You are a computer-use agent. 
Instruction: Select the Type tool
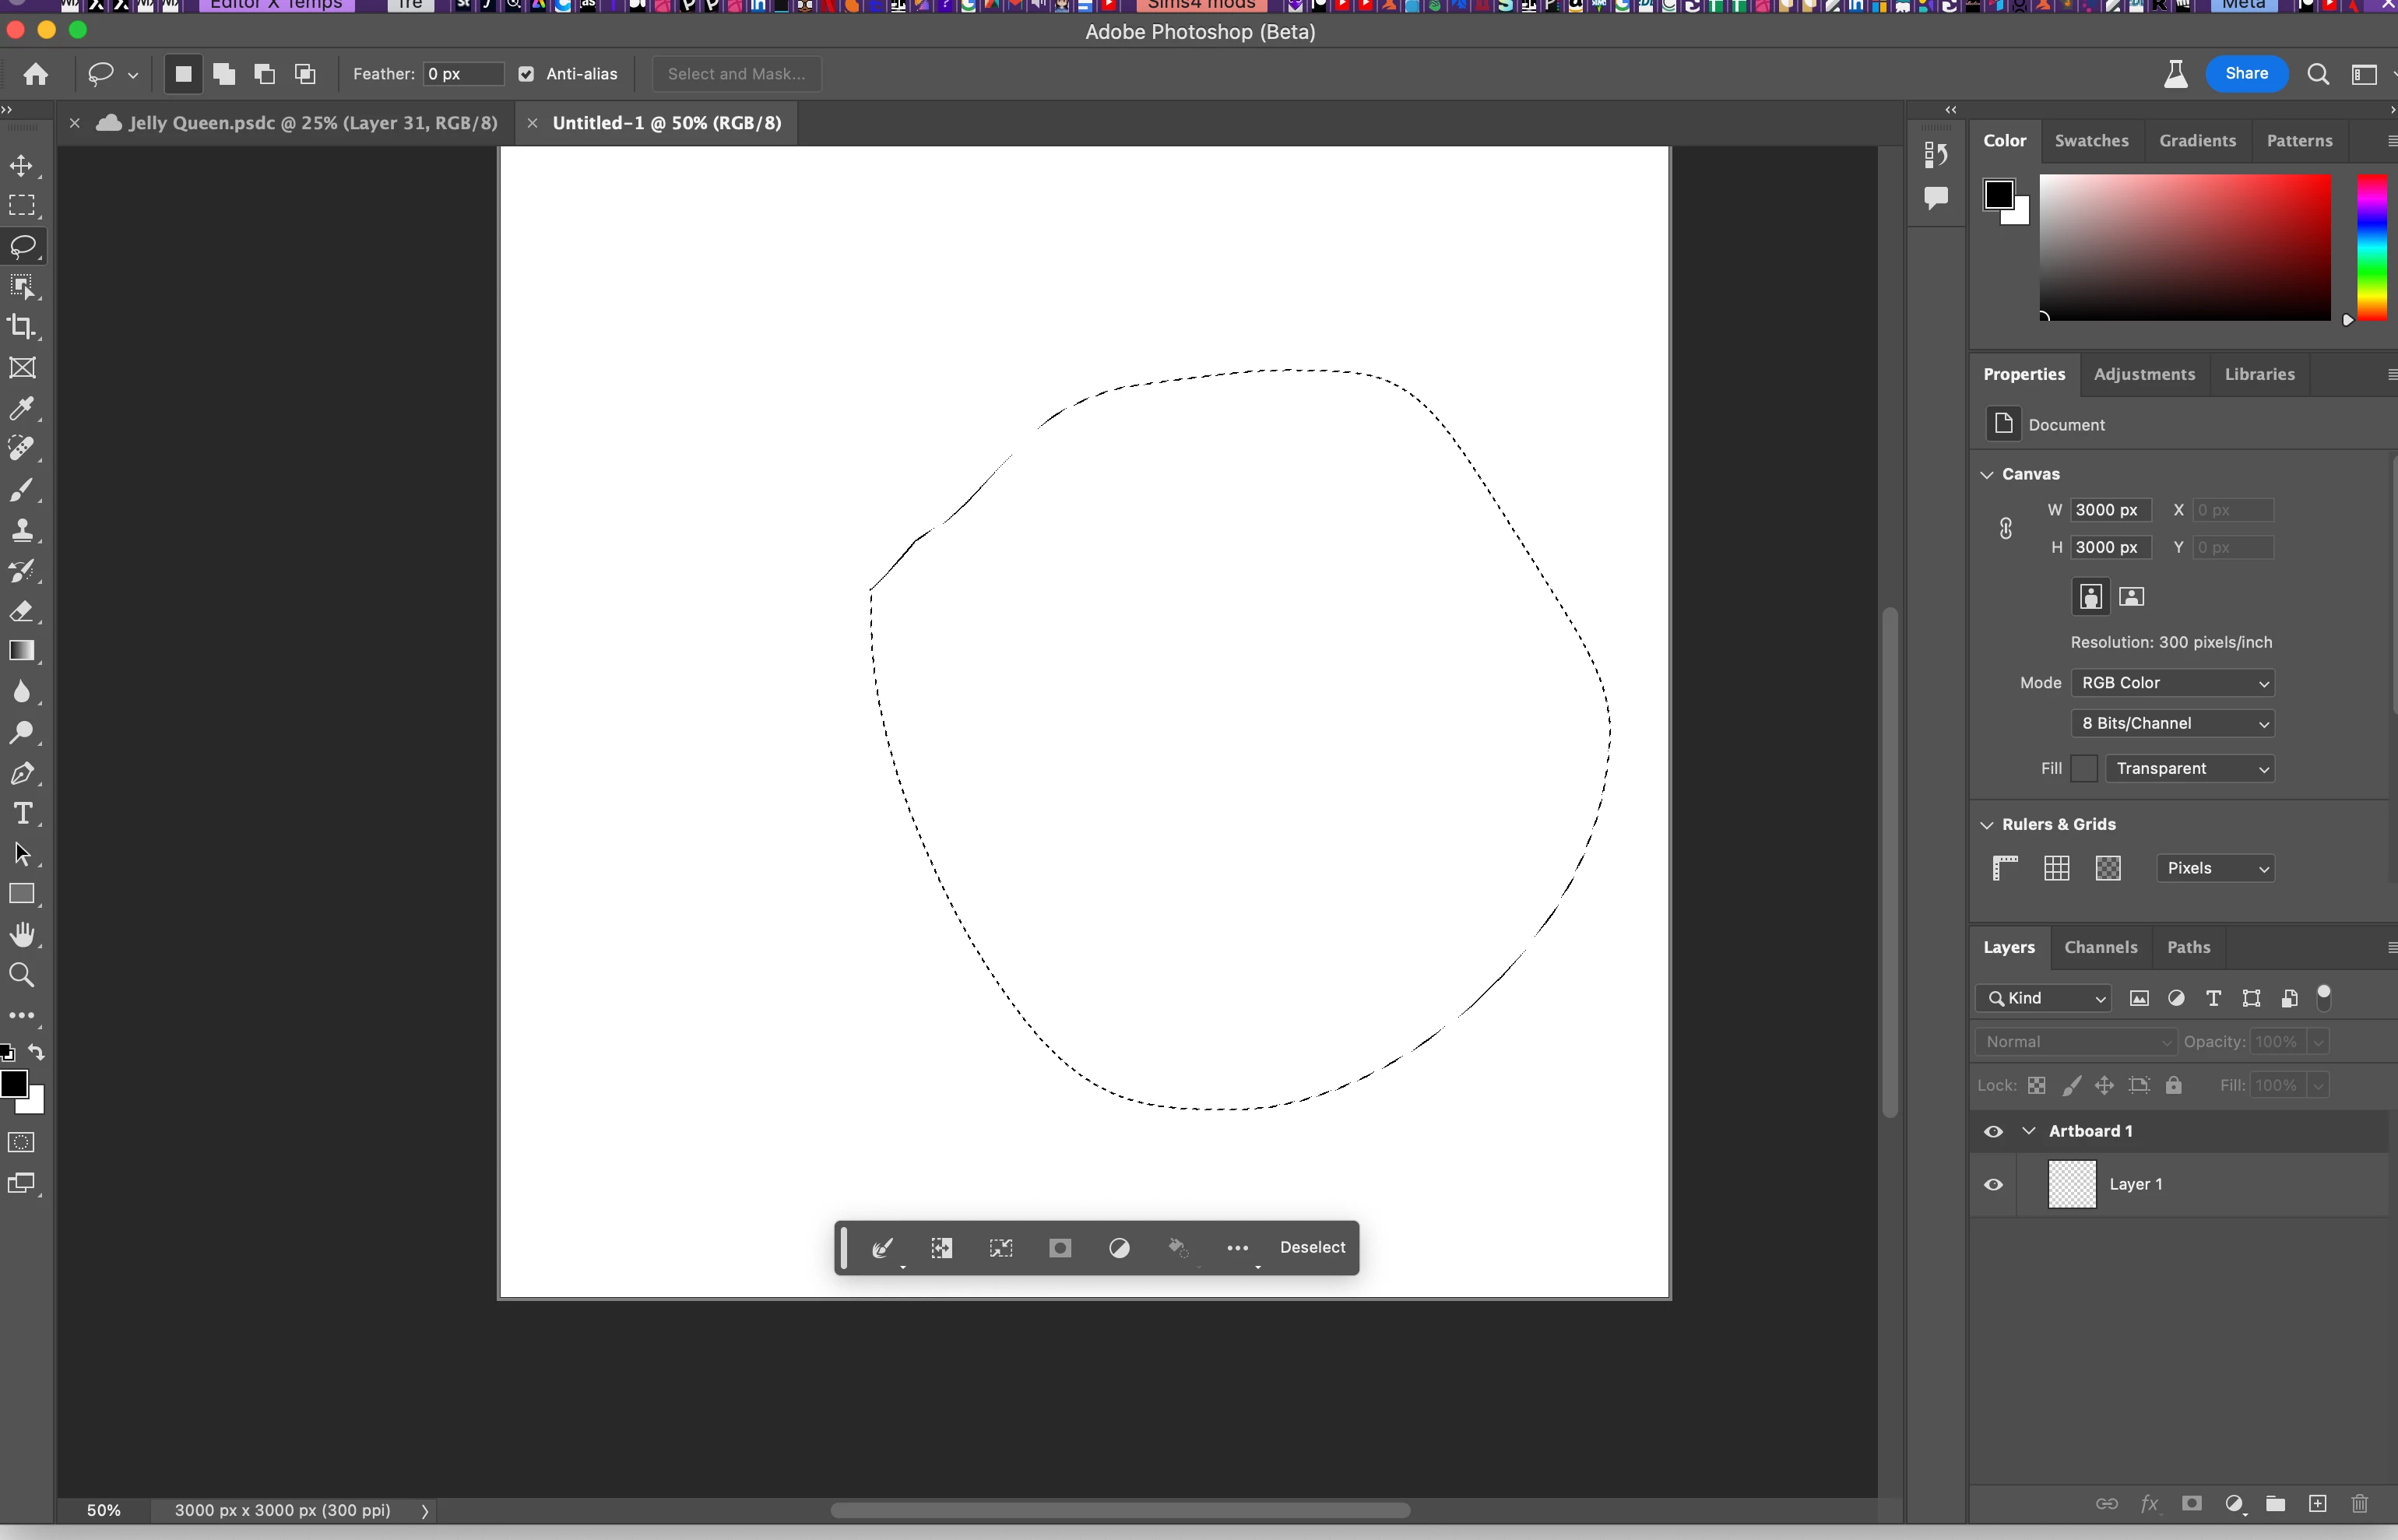point(22,813)
